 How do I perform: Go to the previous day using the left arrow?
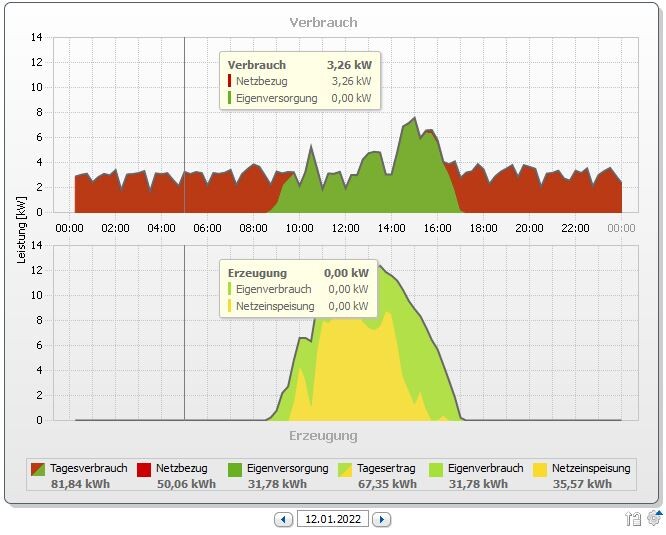coord(284,519)
